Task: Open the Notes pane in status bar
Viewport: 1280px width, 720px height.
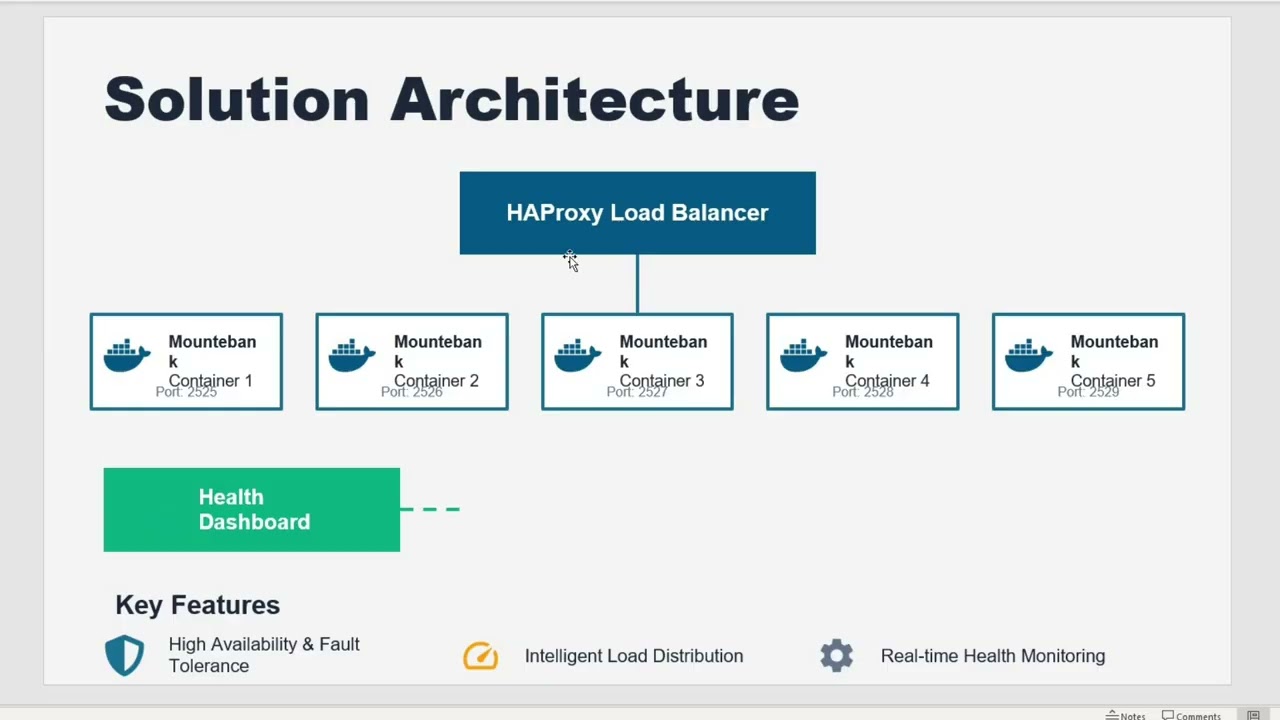Action: pos(1126,715)
